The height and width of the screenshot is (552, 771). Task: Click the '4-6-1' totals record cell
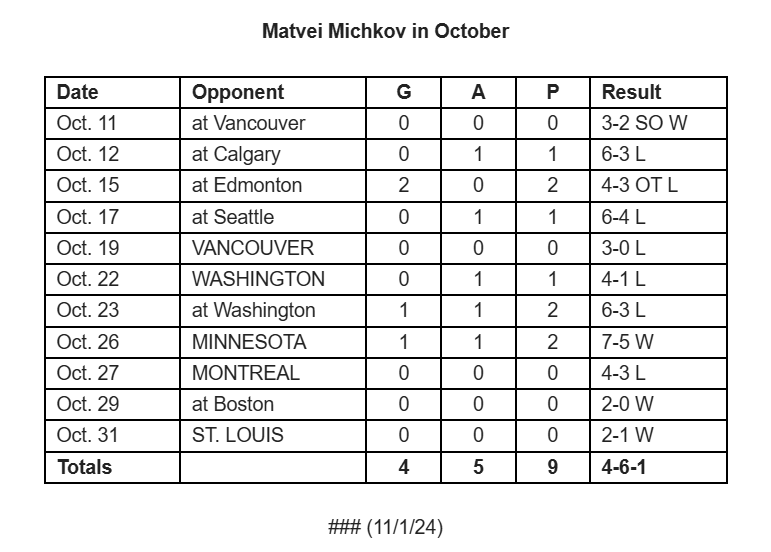658,467
